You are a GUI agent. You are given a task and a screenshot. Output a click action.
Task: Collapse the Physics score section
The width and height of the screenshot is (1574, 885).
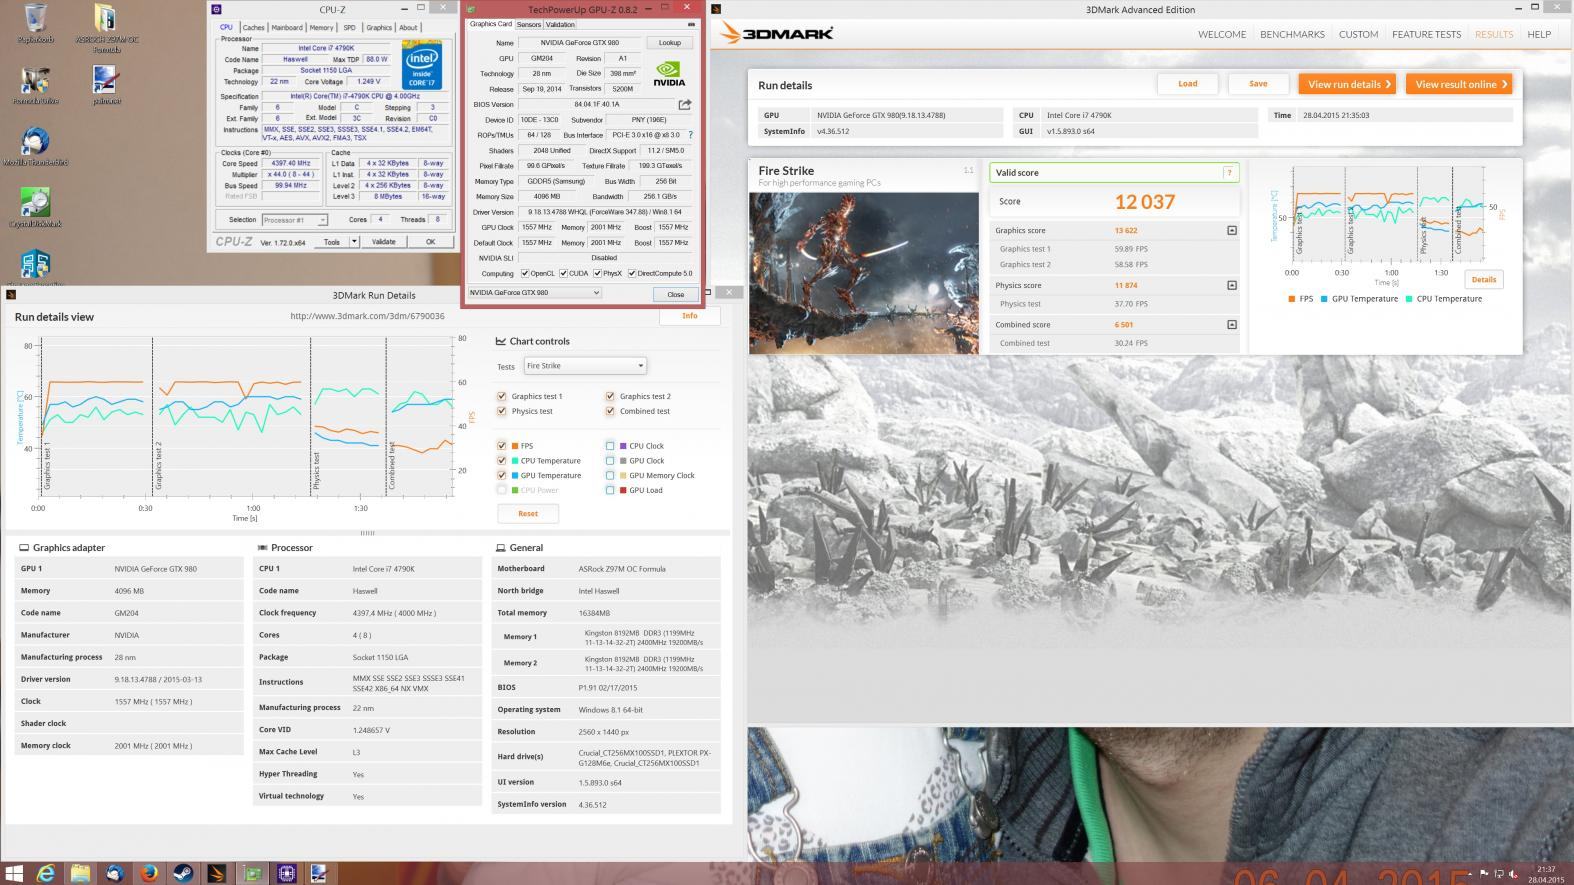[x=1231, y=285]
